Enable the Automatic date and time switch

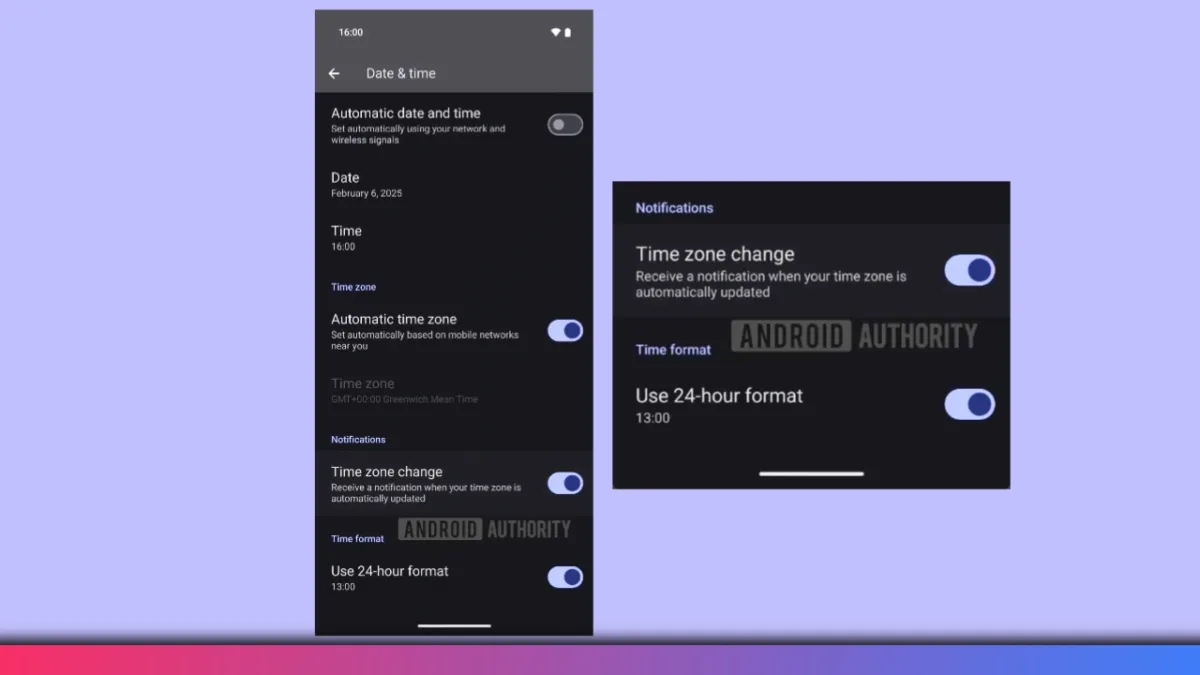point(565,125)
